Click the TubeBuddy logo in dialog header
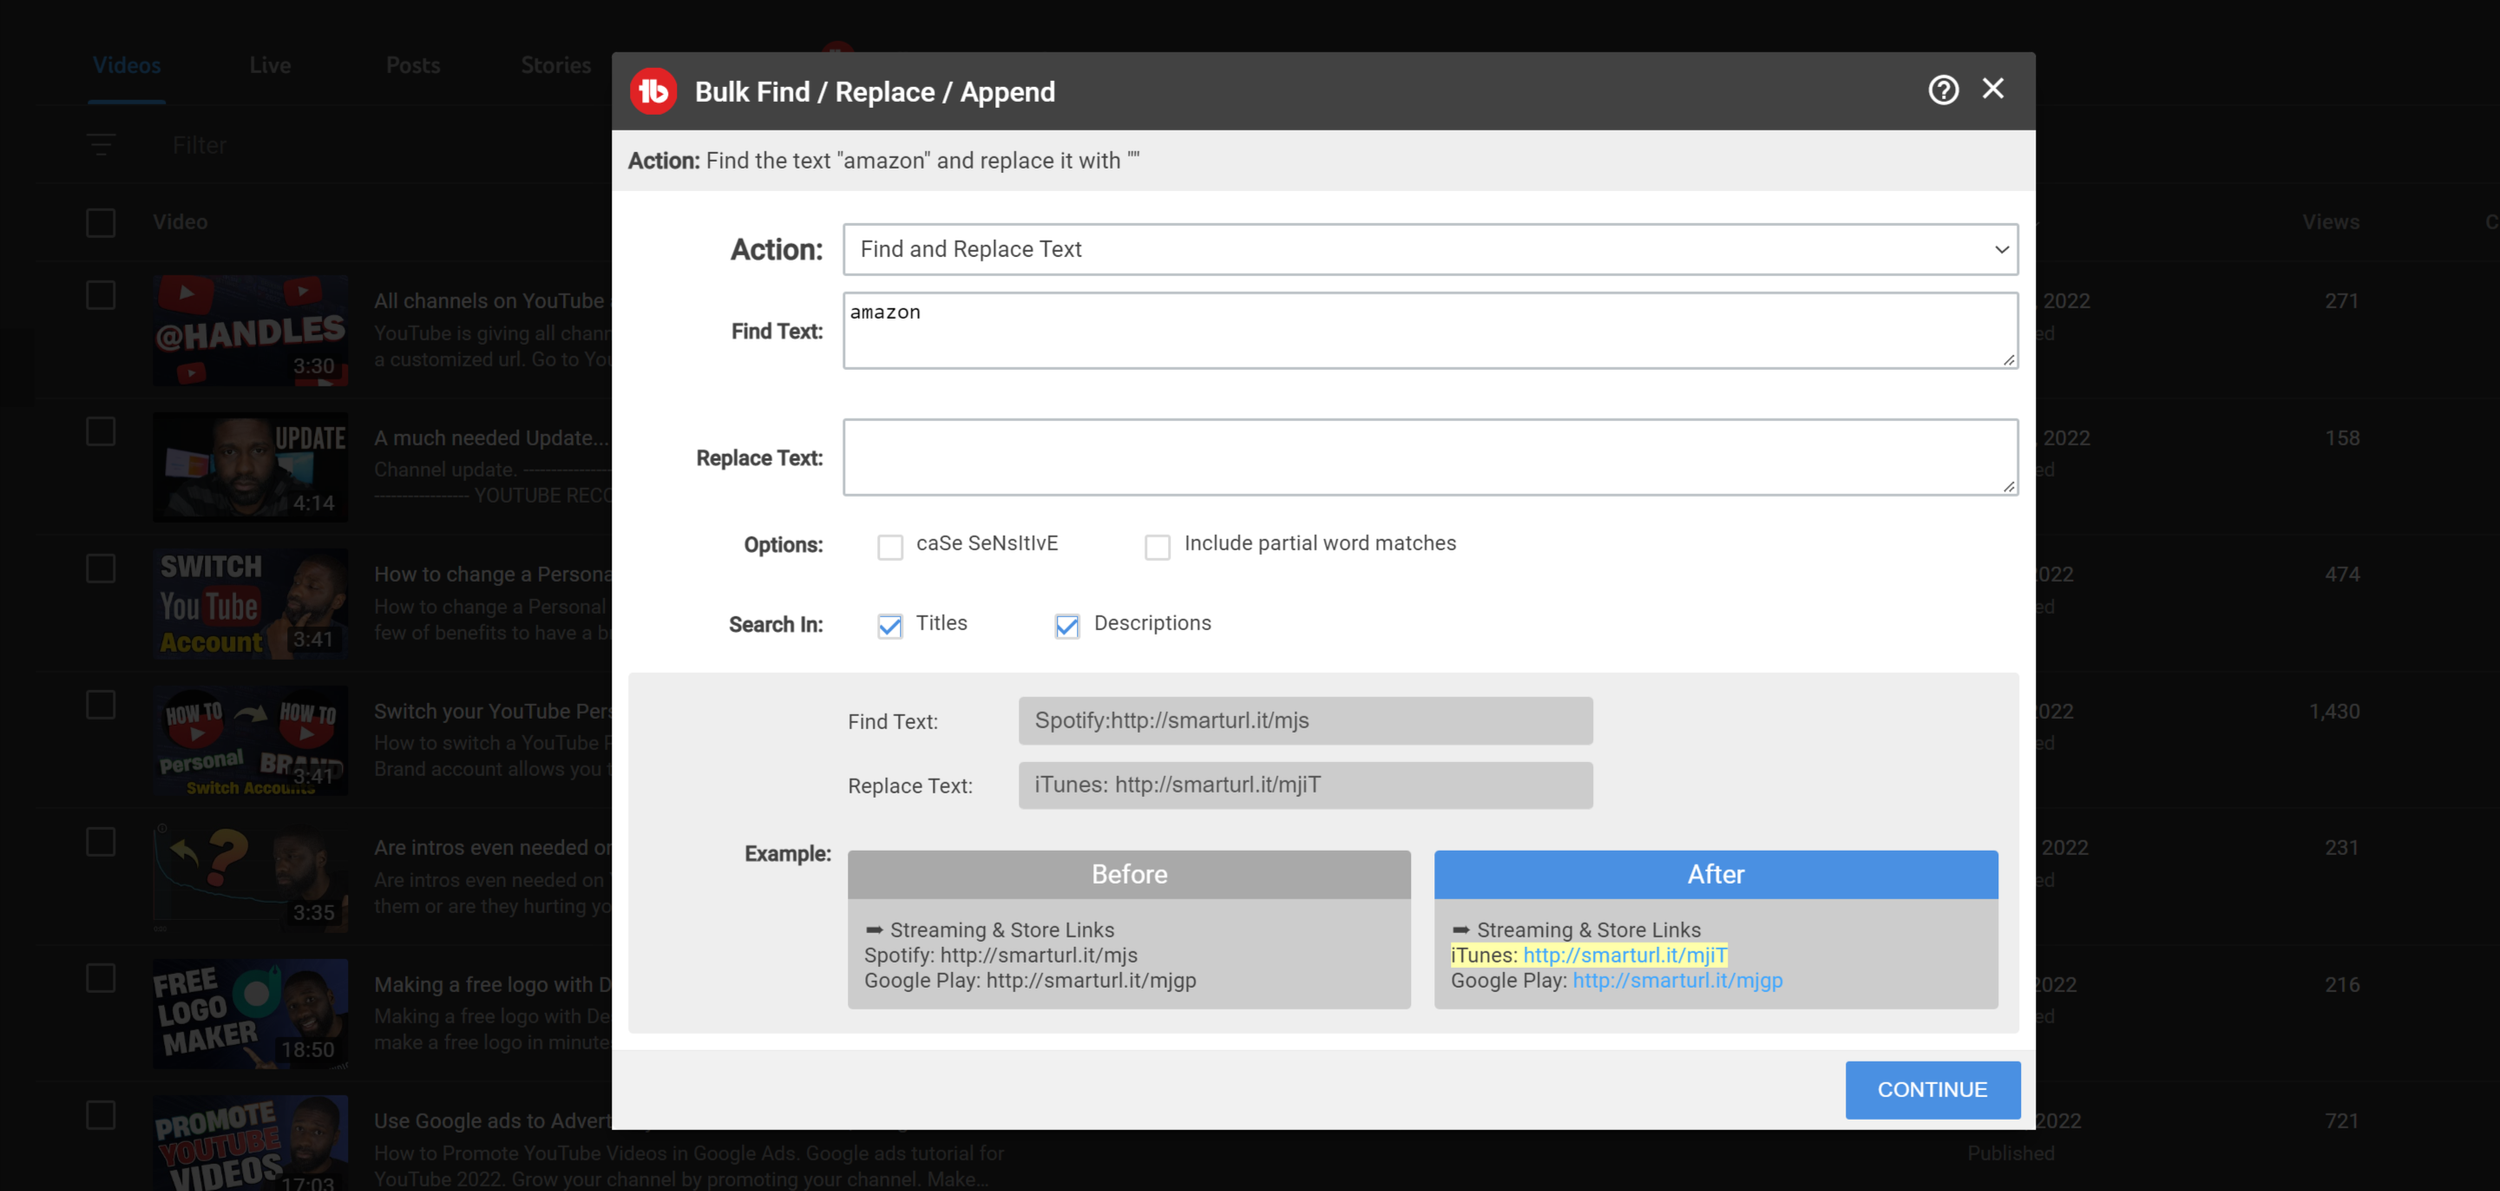 [x=653, y=91]
